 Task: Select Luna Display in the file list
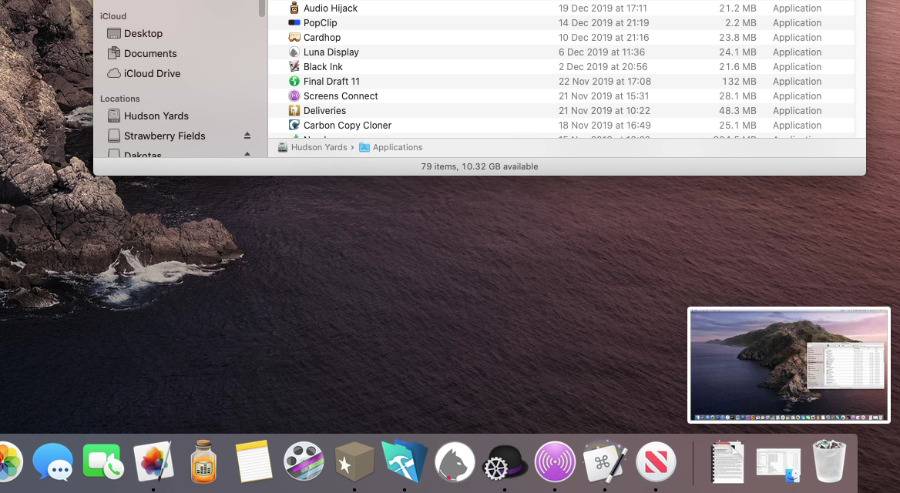click(x=331, y=52)
